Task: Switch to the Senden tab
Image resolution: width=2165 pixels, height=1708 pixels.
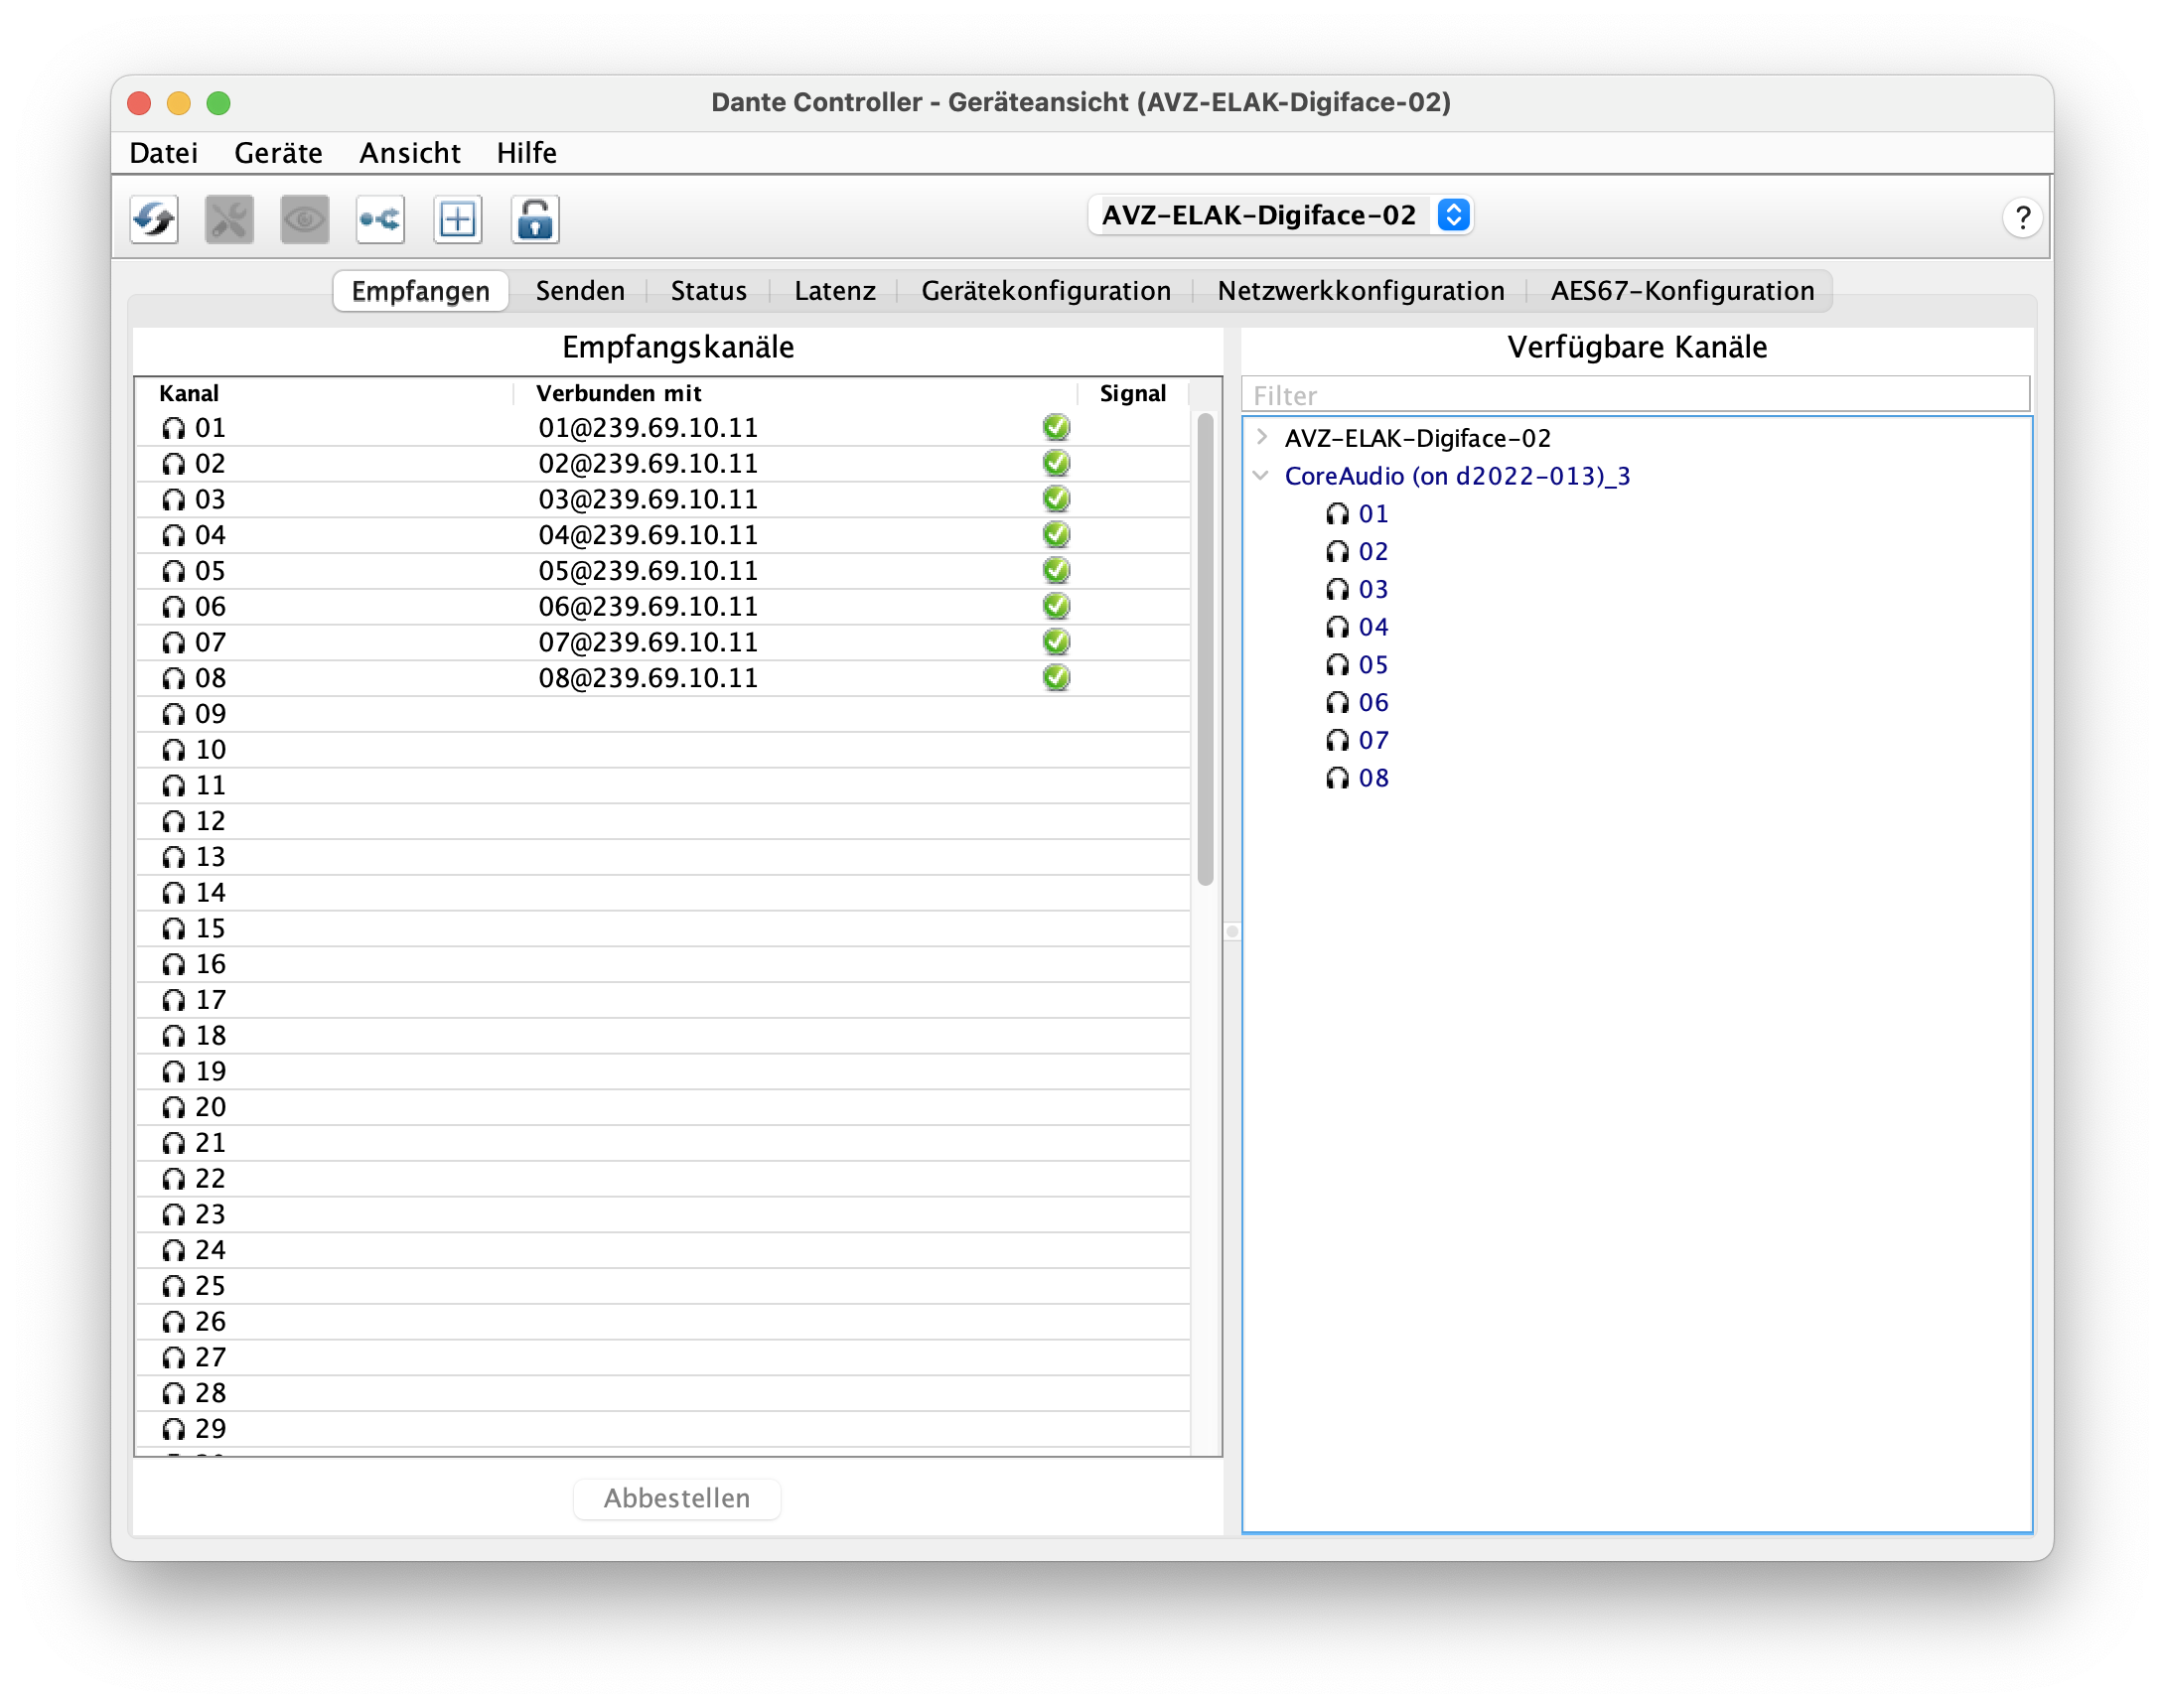Action: [580, 290]
